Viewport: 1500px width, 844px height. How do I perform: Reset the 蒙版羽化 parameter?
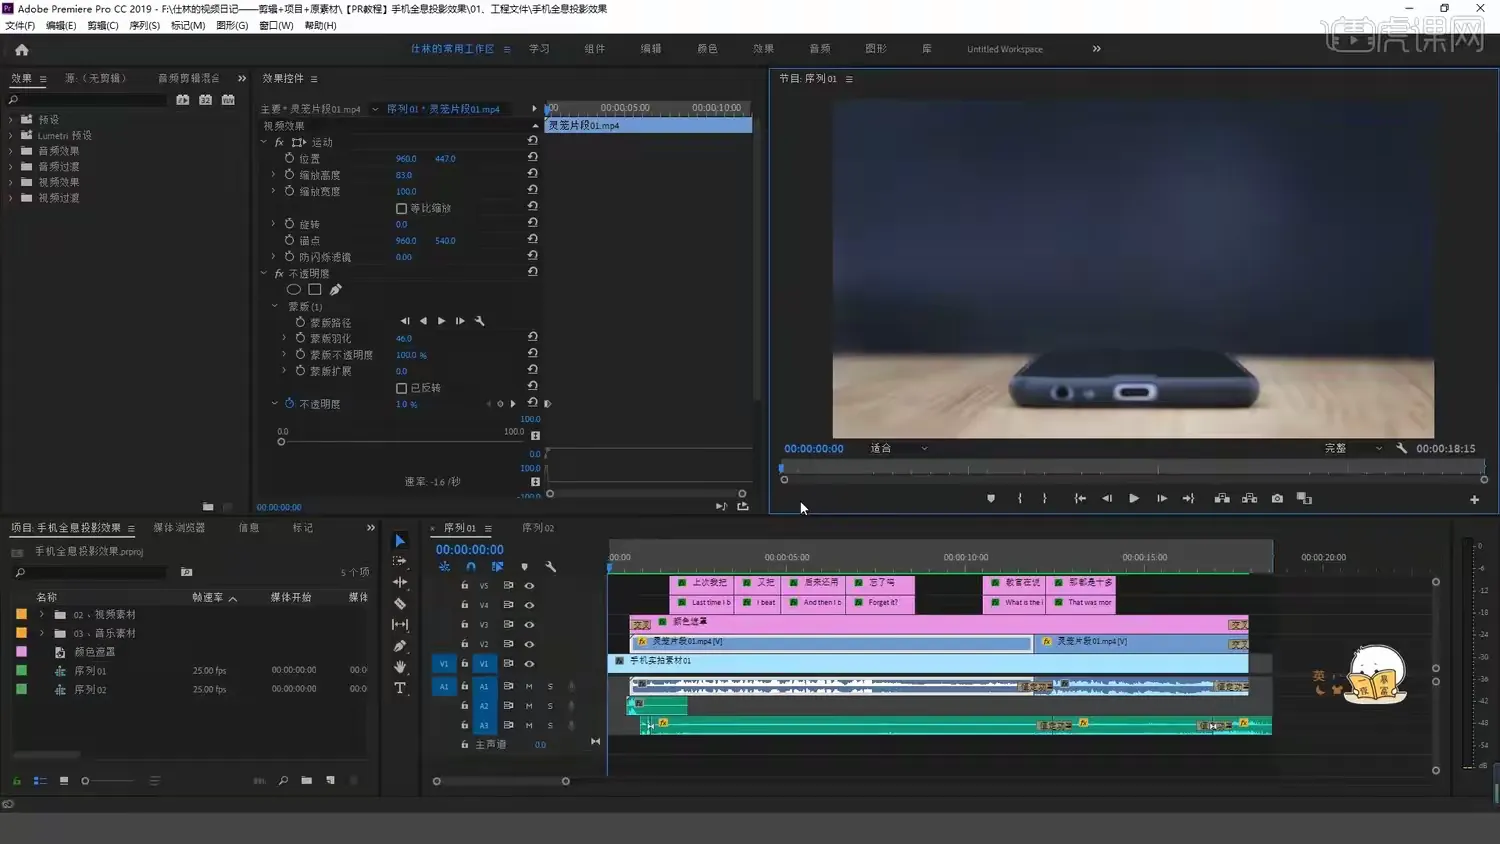click(x=533, y=337)
